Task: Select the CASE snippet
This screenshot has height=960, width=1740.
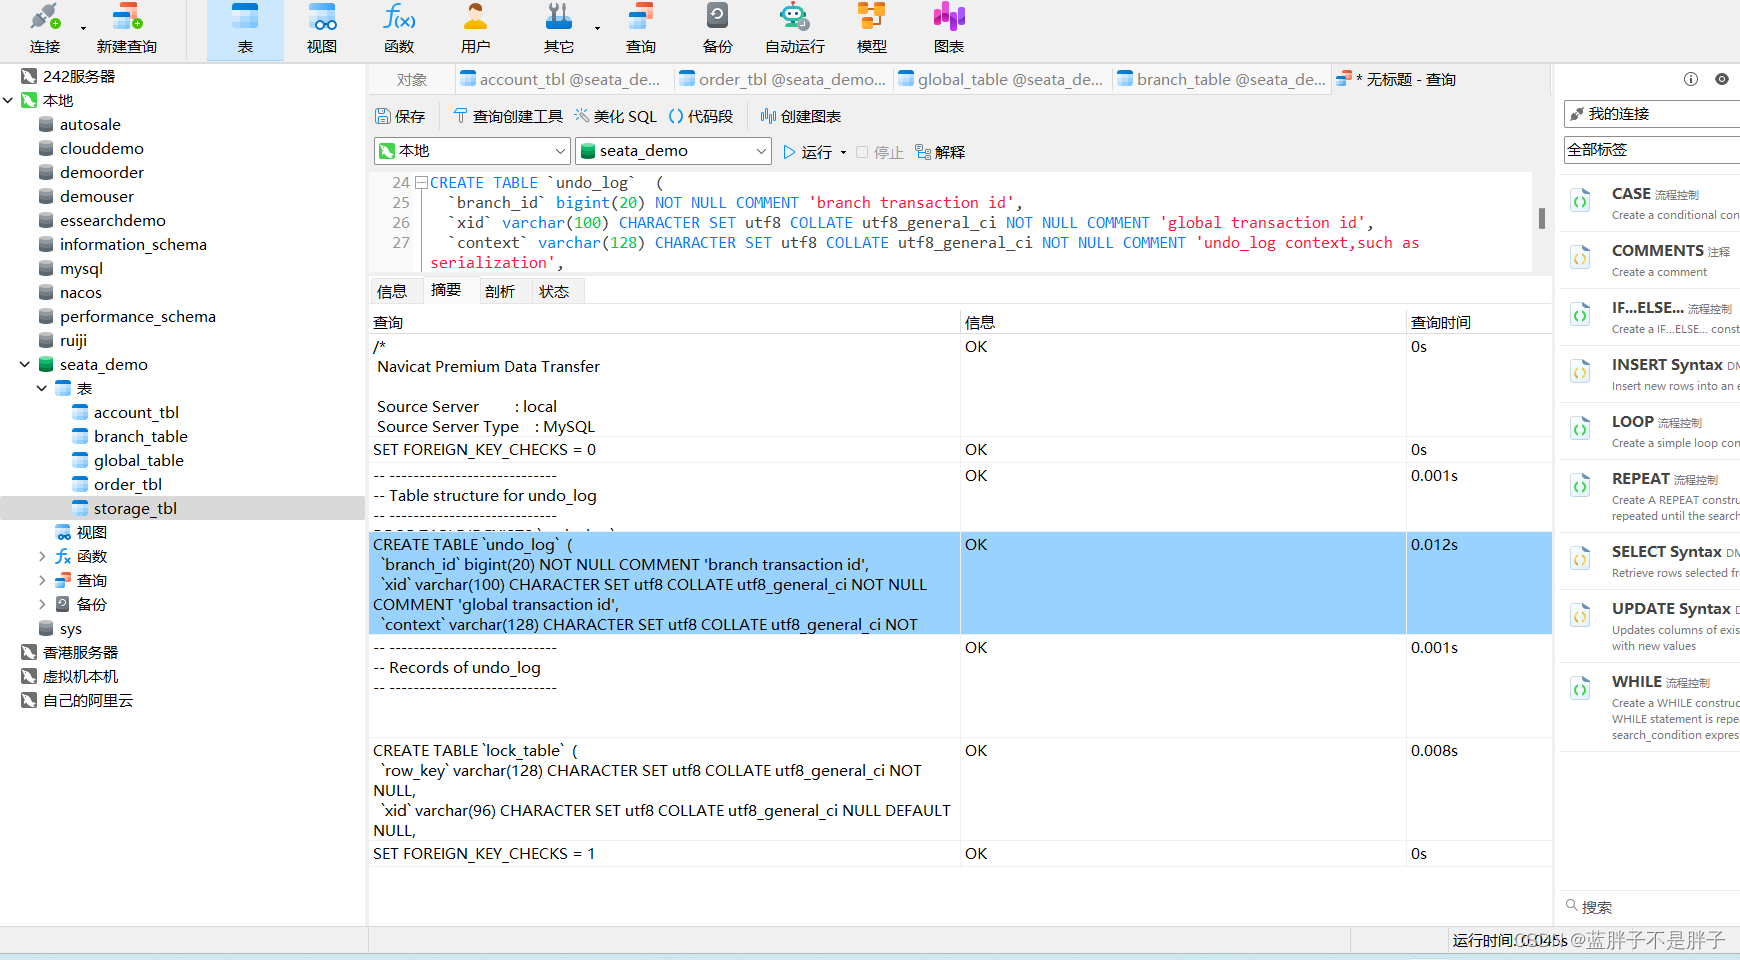Action: [1650, 203]
